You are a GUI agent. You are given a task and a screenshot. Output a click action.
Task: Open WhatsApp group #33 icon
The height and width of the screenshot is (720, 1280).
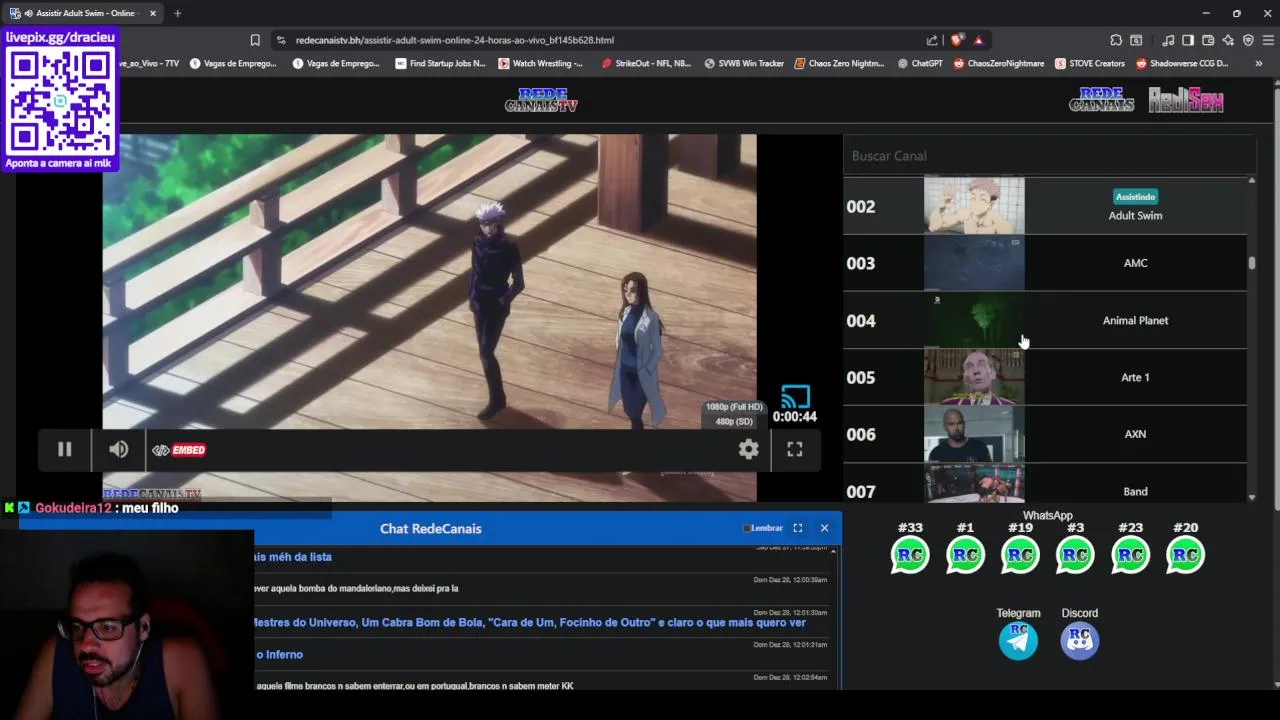[x=910, y=555]
